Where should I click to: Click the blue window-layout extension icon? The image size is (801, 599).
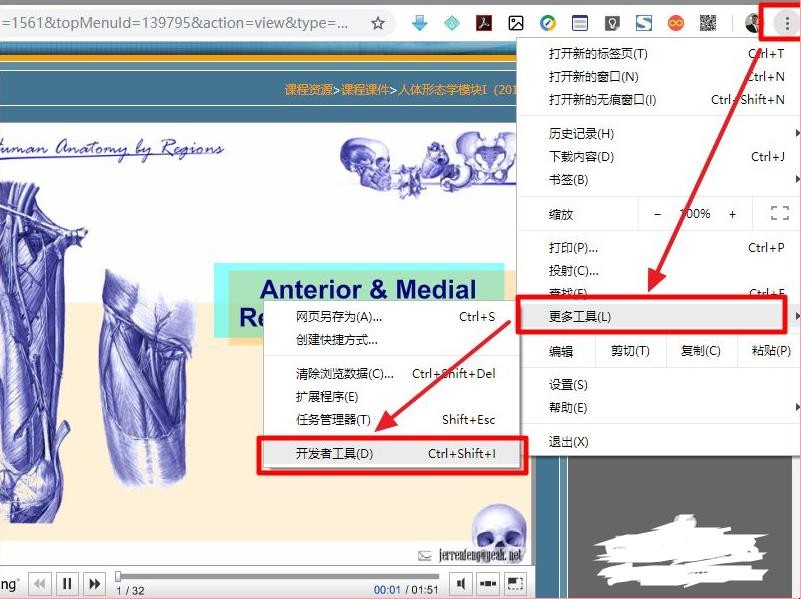tap(580, 23)
